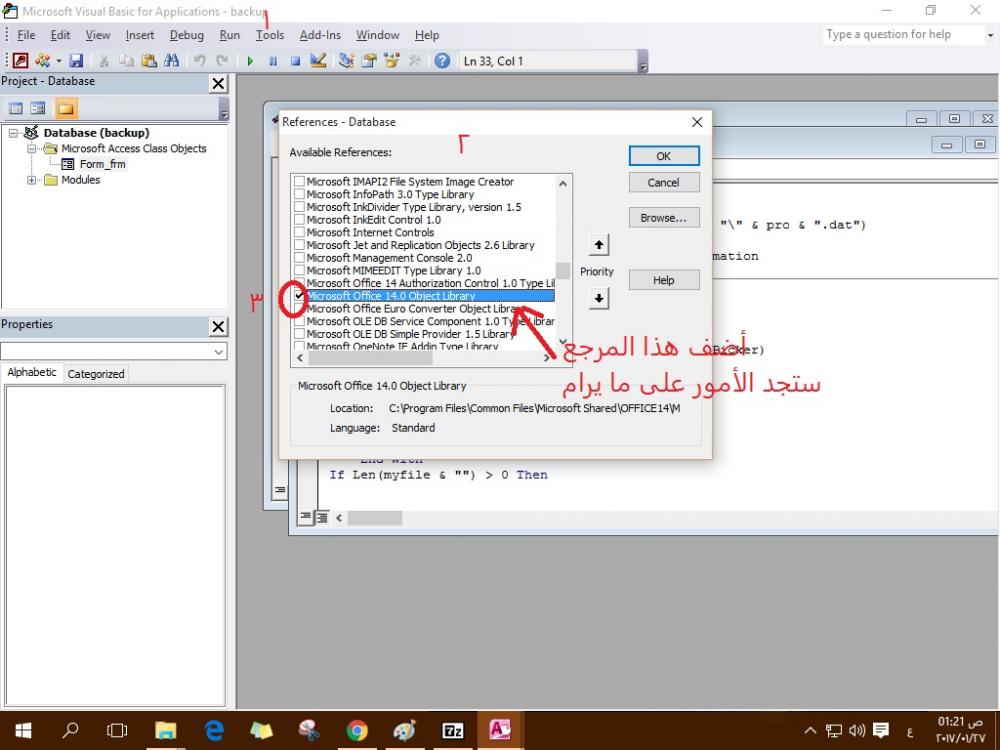
Task: Switch to the Categorized properties tab
Action: (96, 374)
